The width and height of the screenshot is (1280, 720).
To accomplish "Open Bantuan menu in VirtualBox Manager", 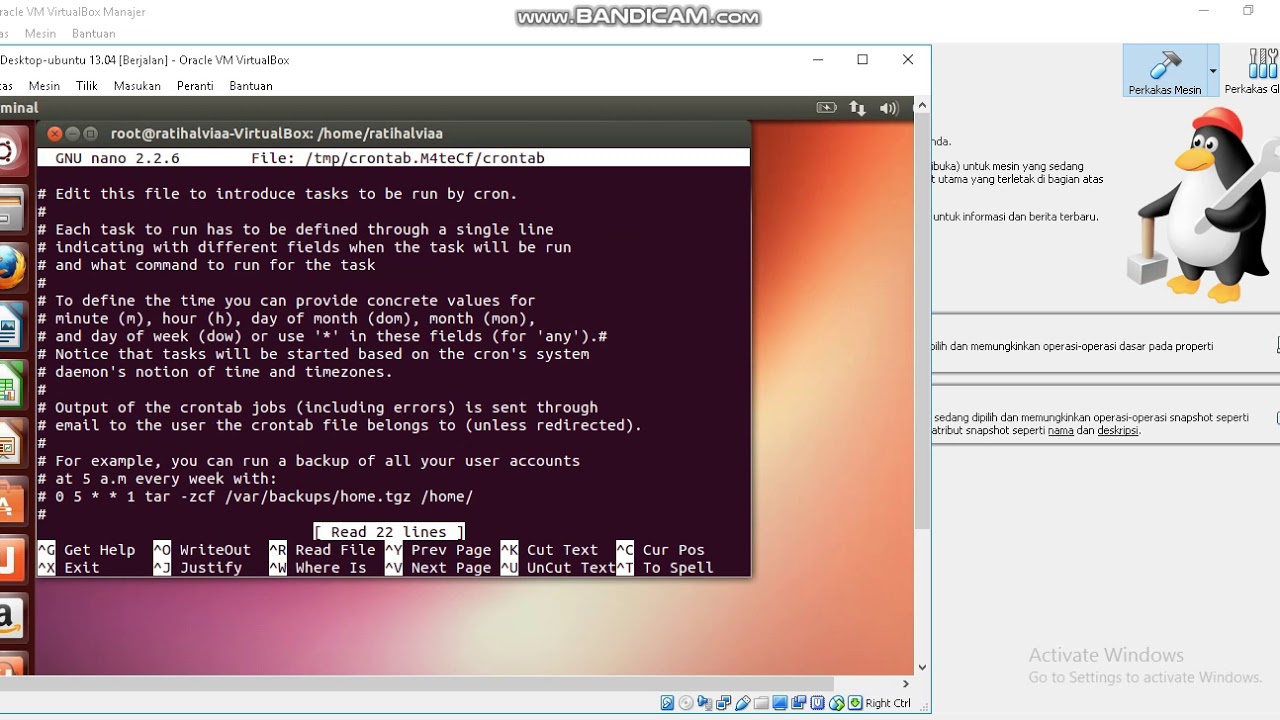I will [94, 33].
